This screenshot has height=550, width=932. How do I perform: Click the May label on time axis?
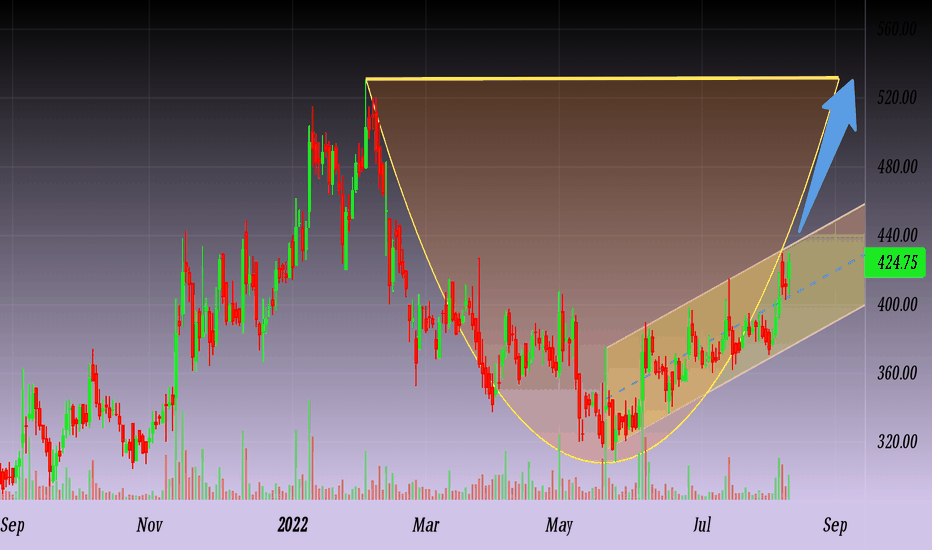coord(559,526)
